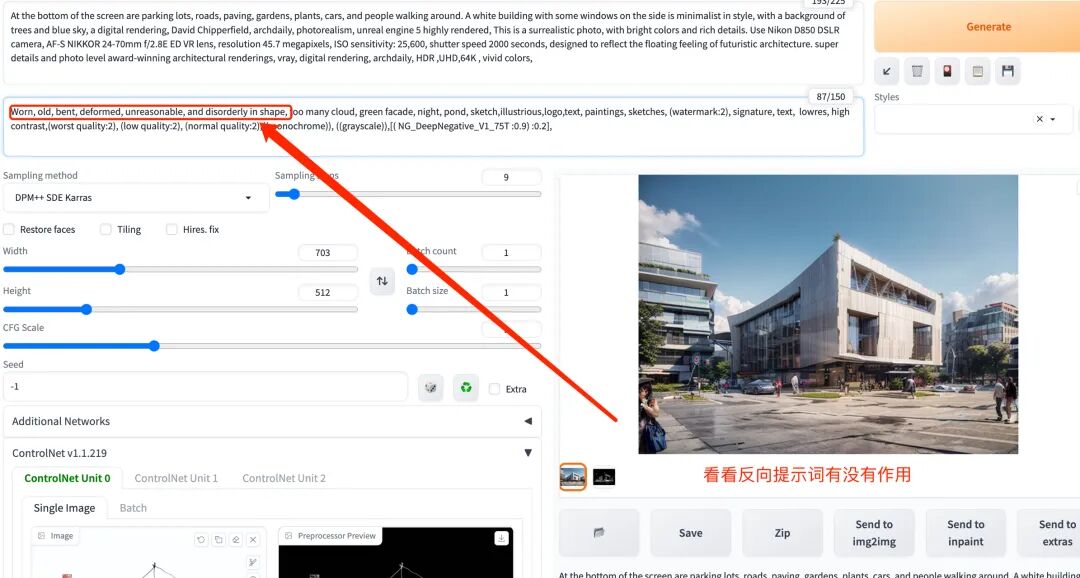Click the Width slider handle
Screen dimensions: 1080x578
(119, 269)
